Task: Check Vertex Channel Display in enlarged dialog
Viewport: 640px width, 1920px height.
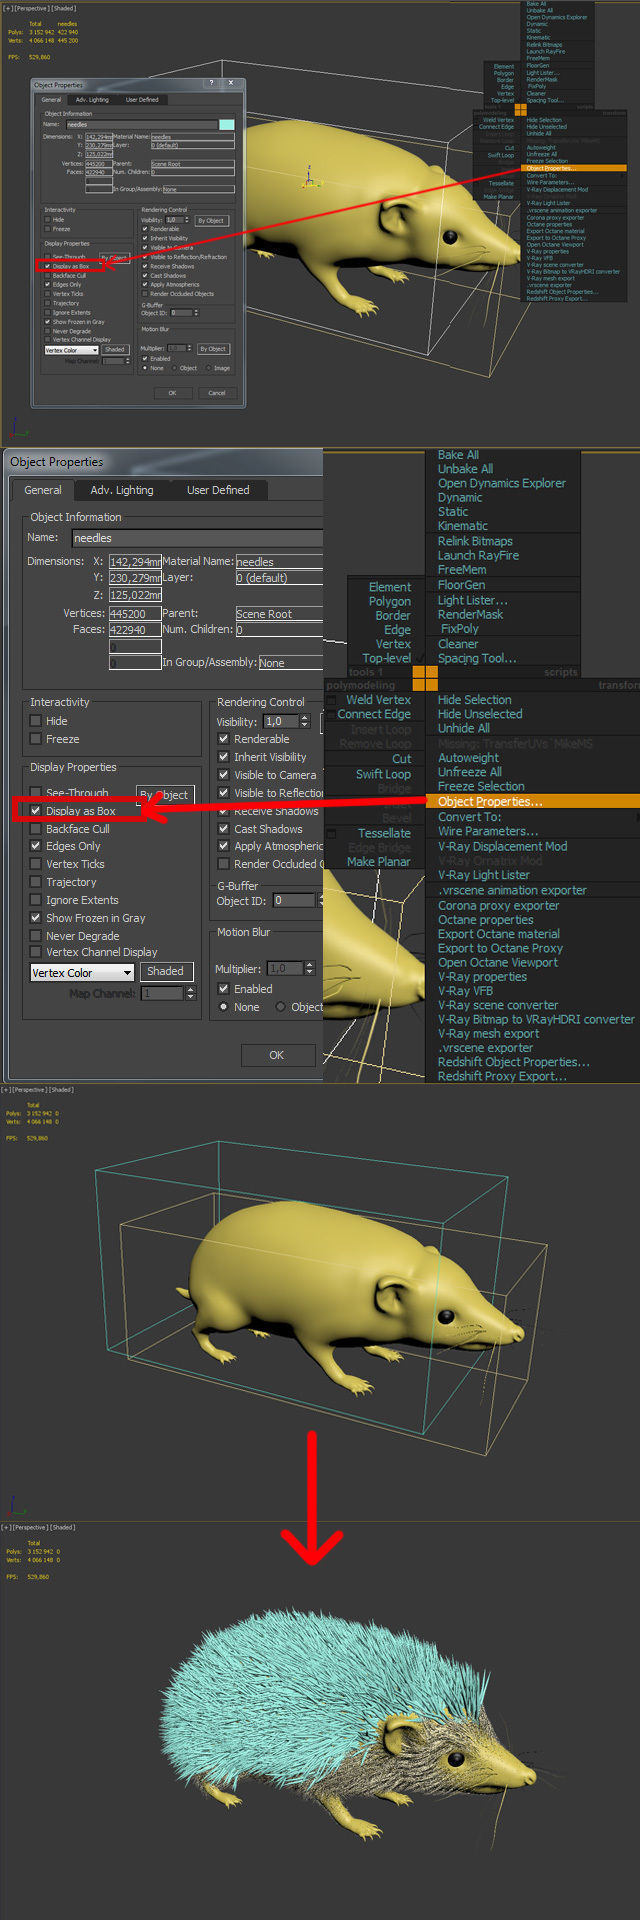Action: point(36,952)
